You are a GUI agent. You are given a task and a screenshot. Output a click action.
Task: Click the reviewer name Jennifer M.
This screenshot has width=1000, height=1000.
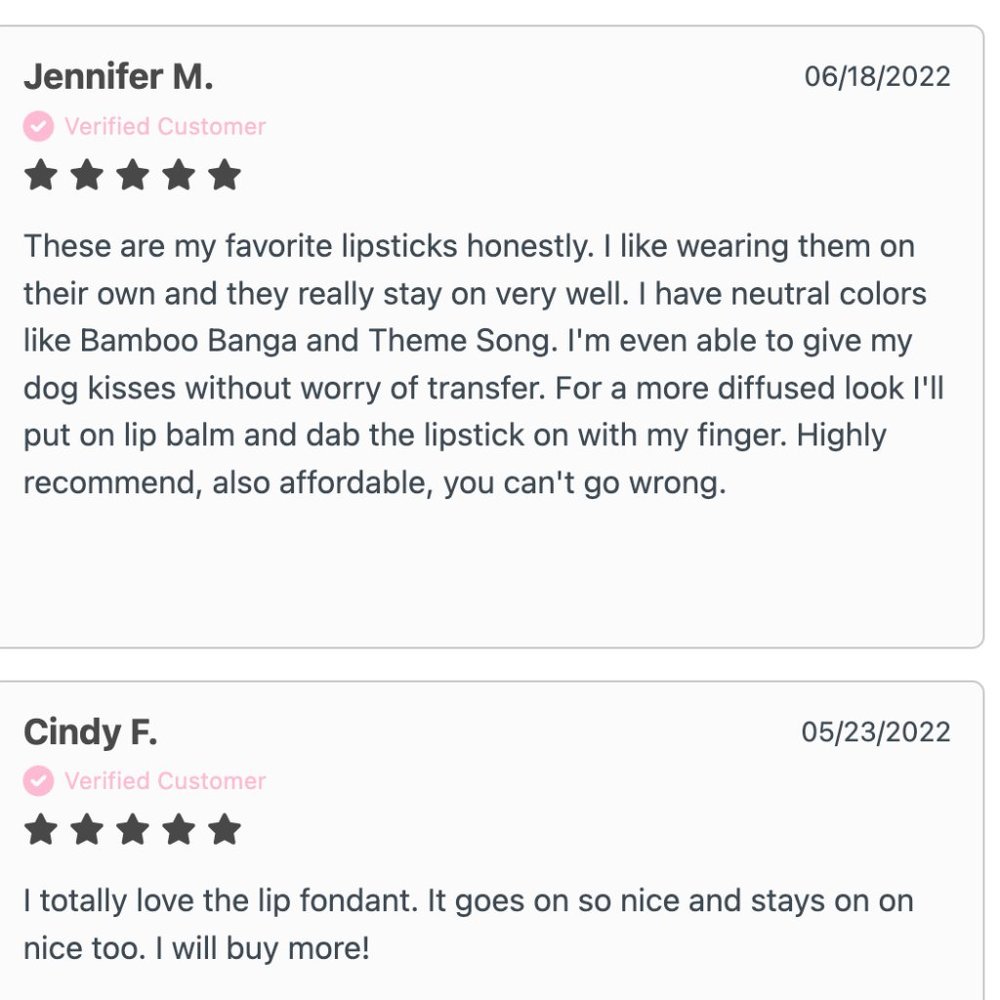tap(118, 77)
